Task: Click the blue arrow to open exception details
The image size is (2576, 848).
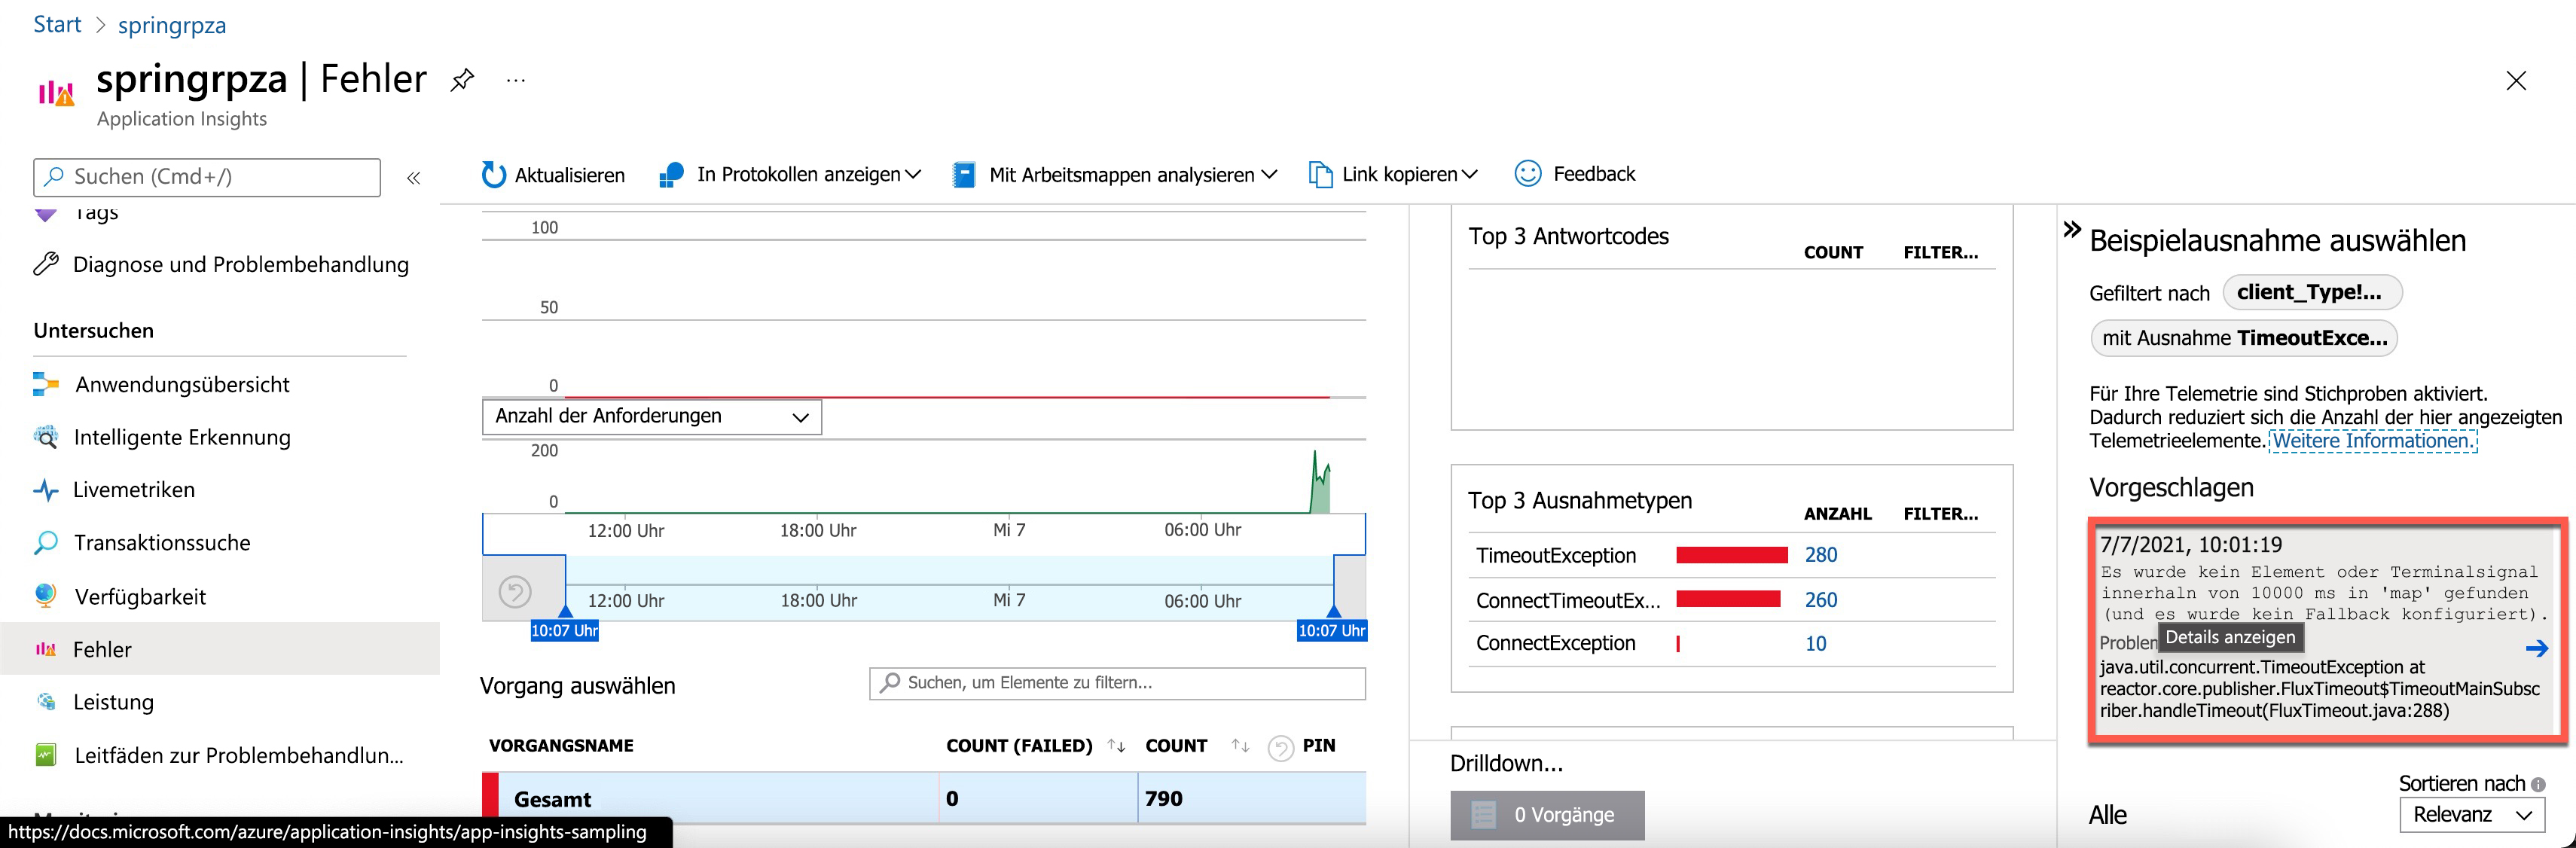Action: point(2538,648)
